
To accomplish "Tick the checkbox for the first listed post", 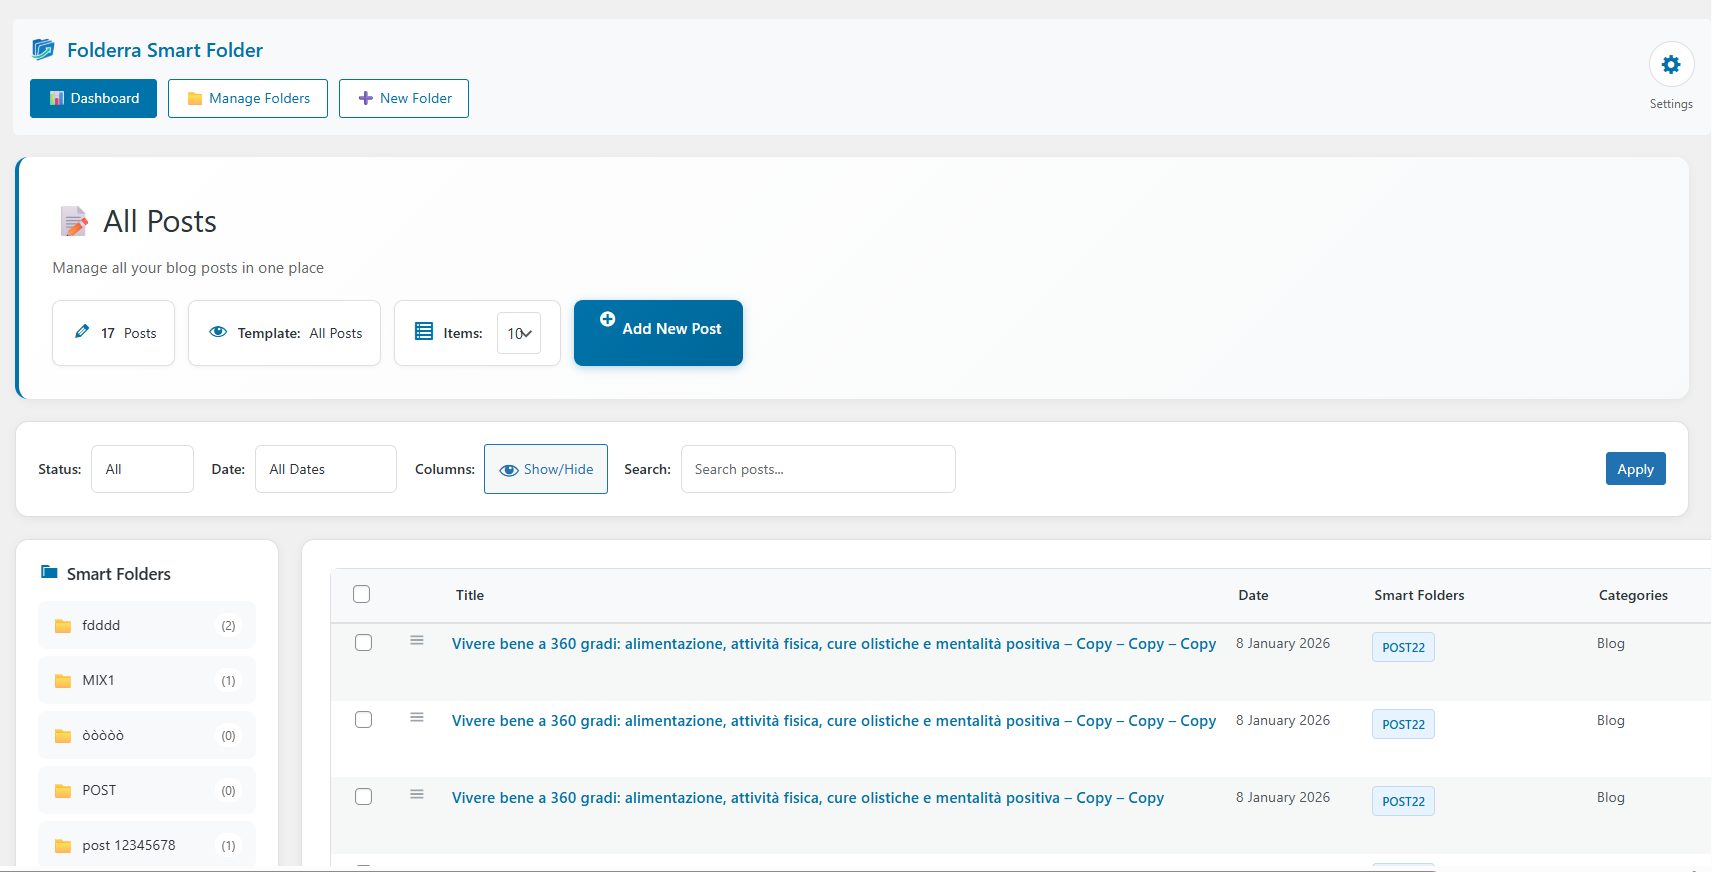I will tap(364, 643).
